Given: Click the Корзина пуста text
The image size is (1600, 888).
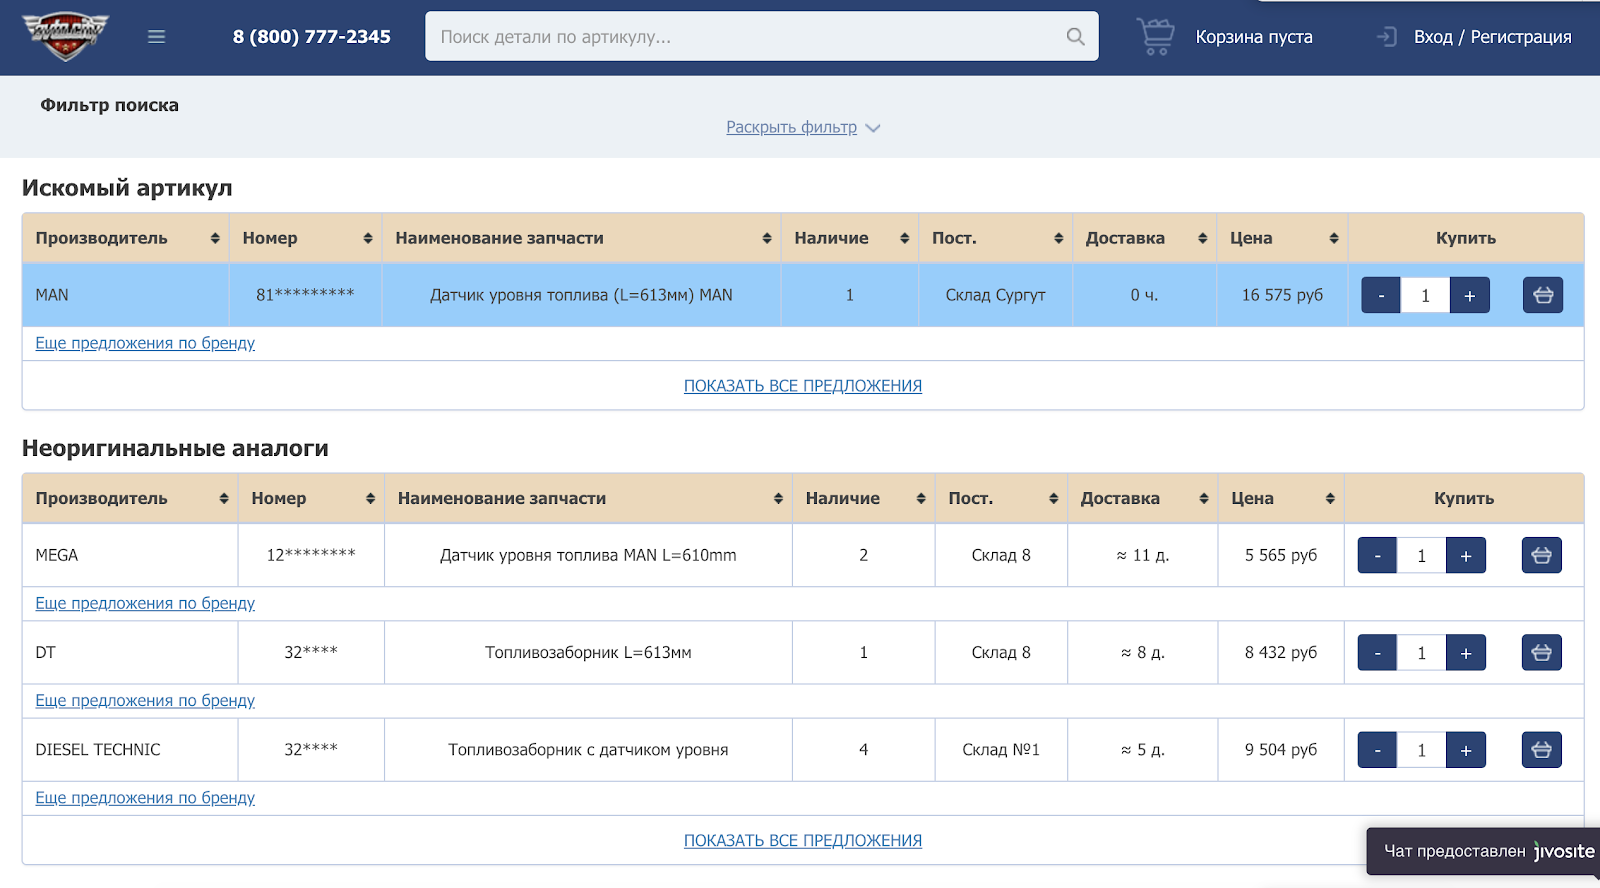Looking at the screenshot, I should tap(1254, 37).
